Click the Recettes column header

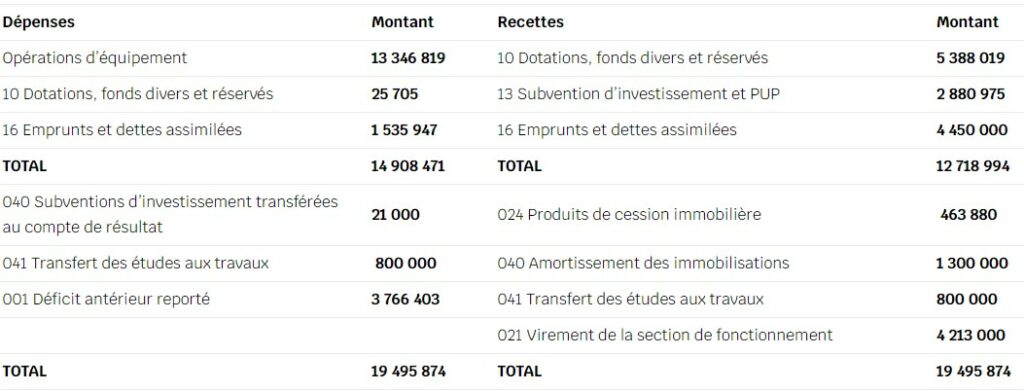(x=530, y=22)
